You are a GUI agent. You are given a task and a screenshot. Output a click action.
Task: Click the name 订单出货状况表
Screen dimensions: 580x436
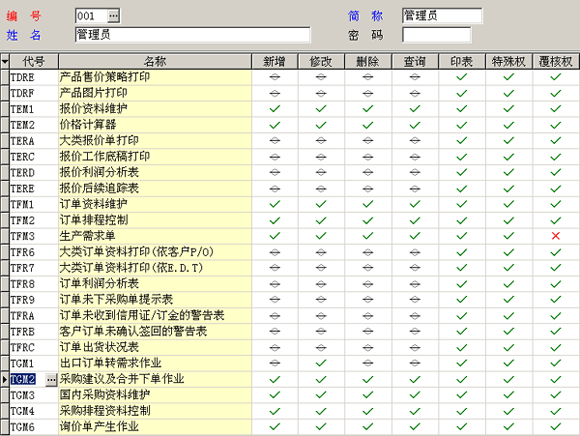(99, 347)
